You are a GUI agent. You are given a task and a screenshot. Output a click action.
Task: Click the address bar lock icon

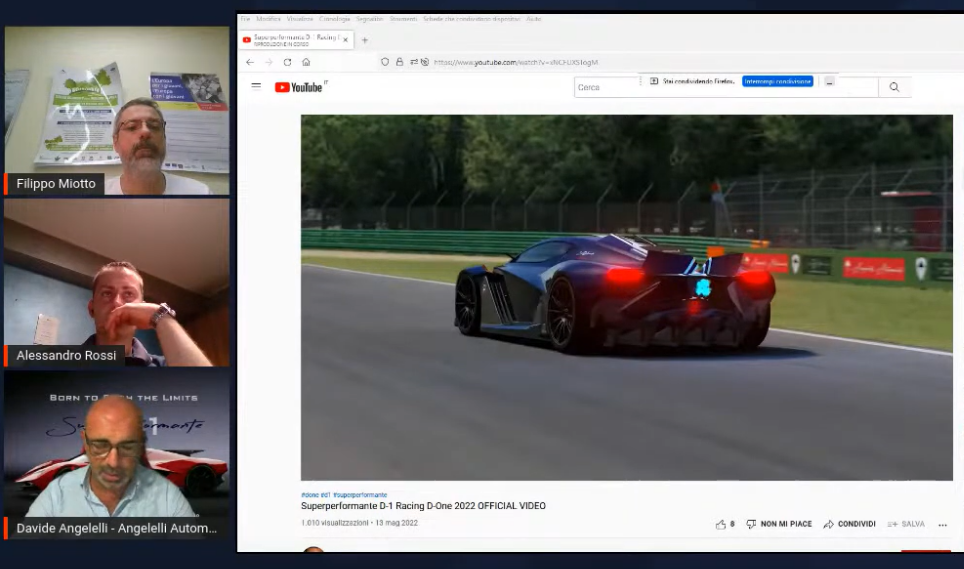(399, 62)
